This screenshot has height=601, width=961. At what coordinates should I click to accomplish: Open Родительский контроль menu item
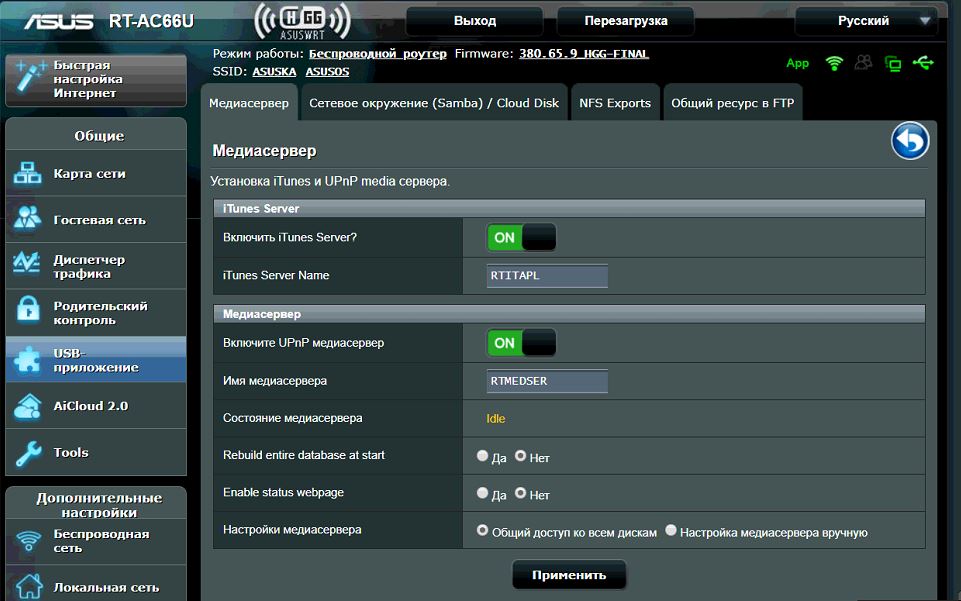click(96, 312)
